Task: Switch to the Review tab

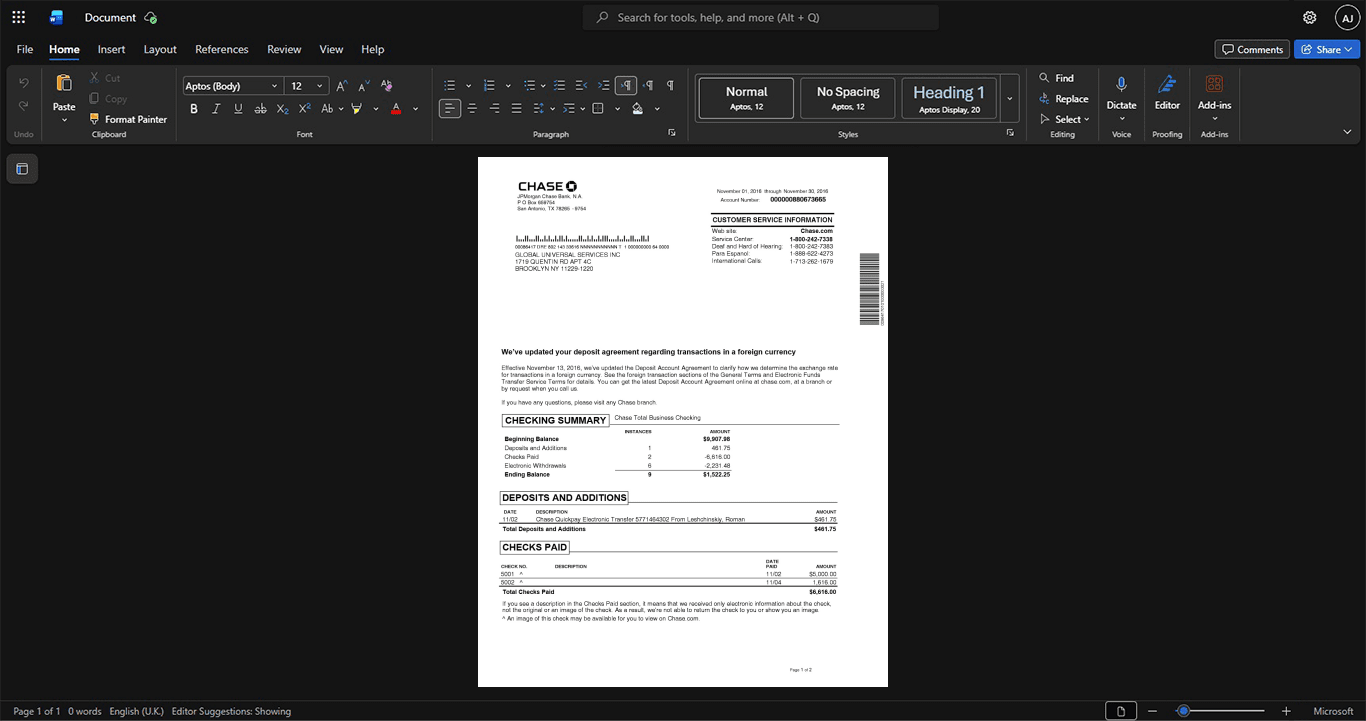Action: 284,49
